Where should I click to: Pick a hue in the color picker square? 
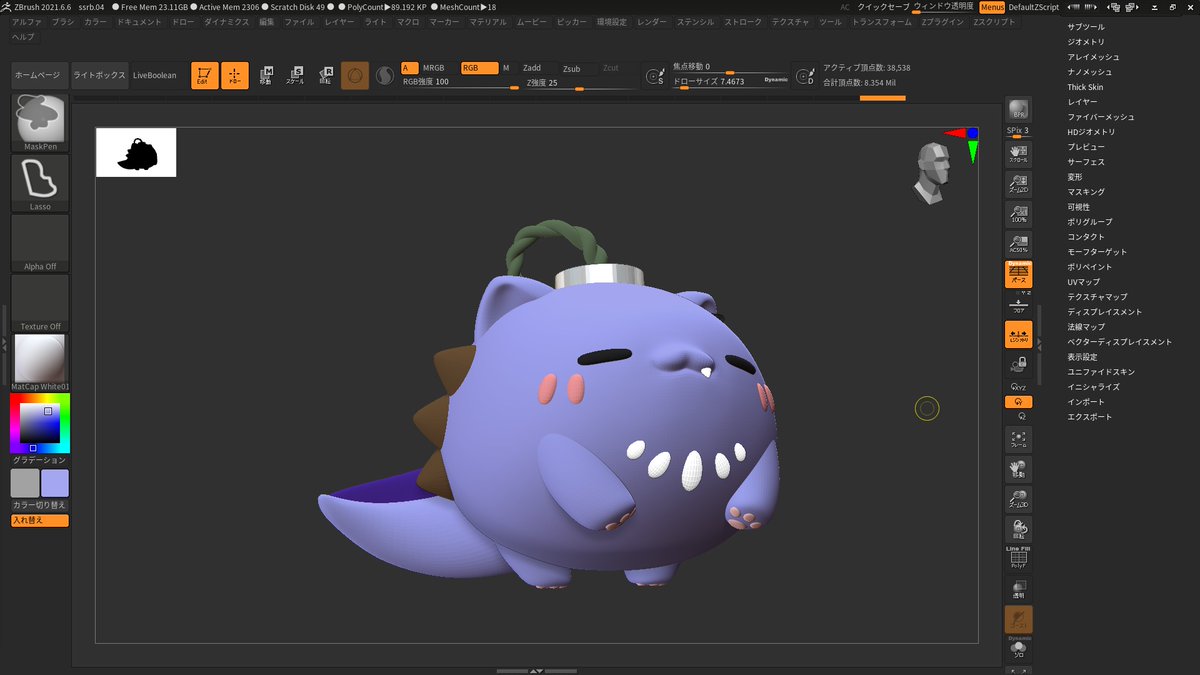click(40, 423)
